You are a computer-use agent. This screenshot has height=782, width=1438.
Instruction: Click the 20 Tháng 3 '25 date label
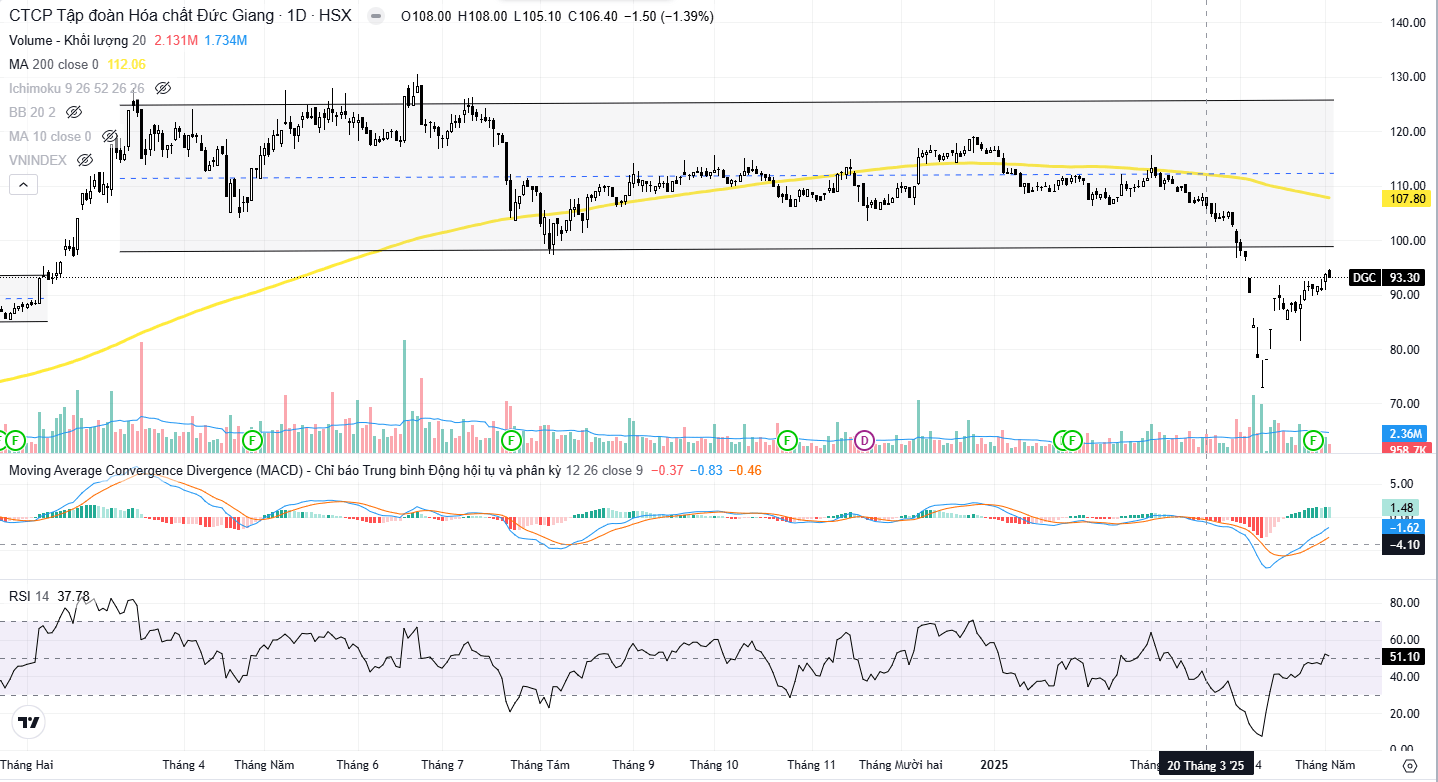click(x=1206, y=765)
